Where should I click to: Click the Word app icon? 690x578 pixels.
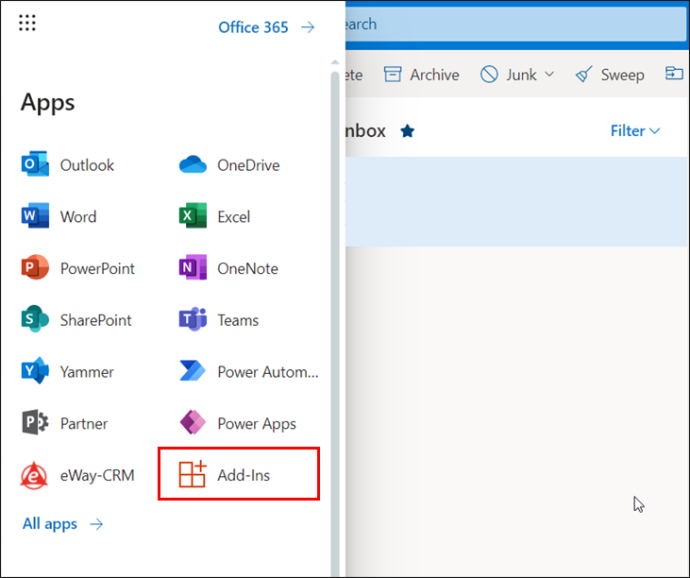pos(35,216)
